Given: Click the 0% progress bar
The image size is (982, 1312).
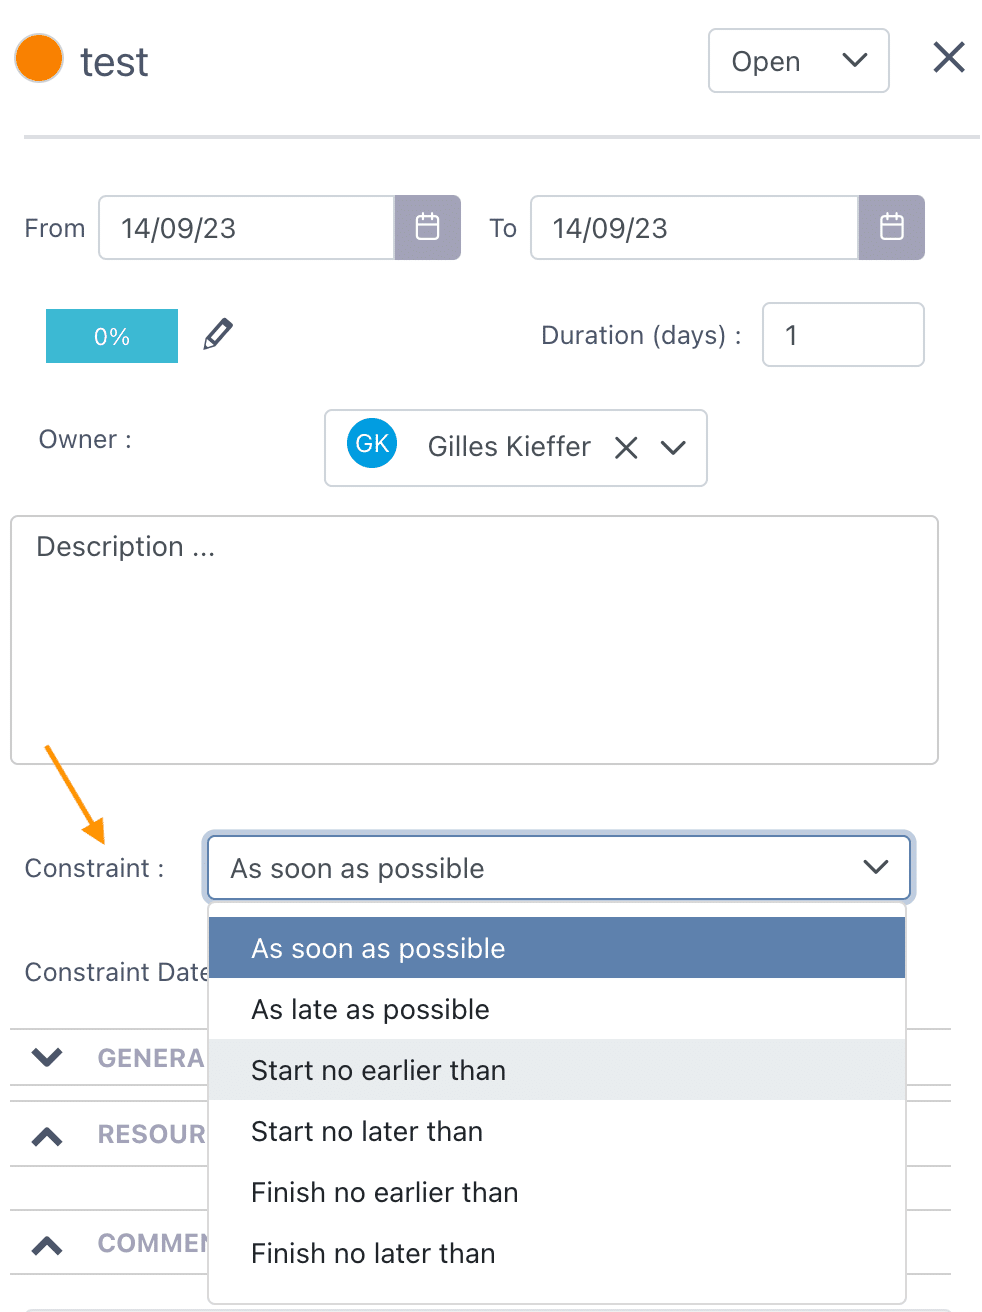Looking at the screenshot, I should 112,336.
